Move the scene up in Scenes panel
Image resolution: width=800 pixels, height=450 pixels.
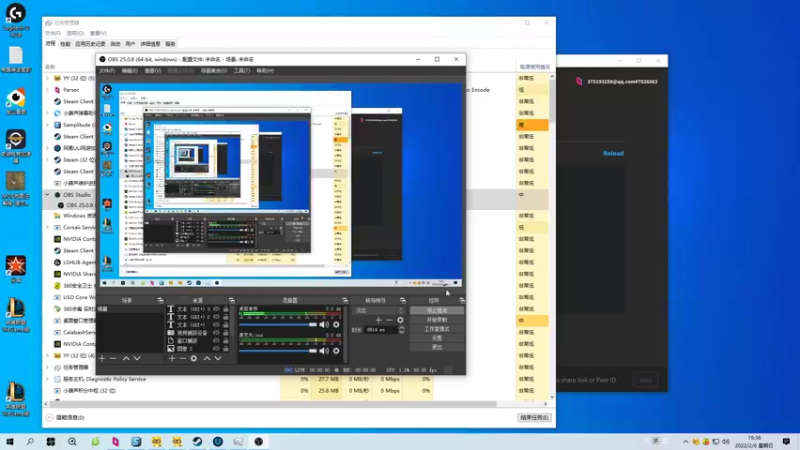126,359
